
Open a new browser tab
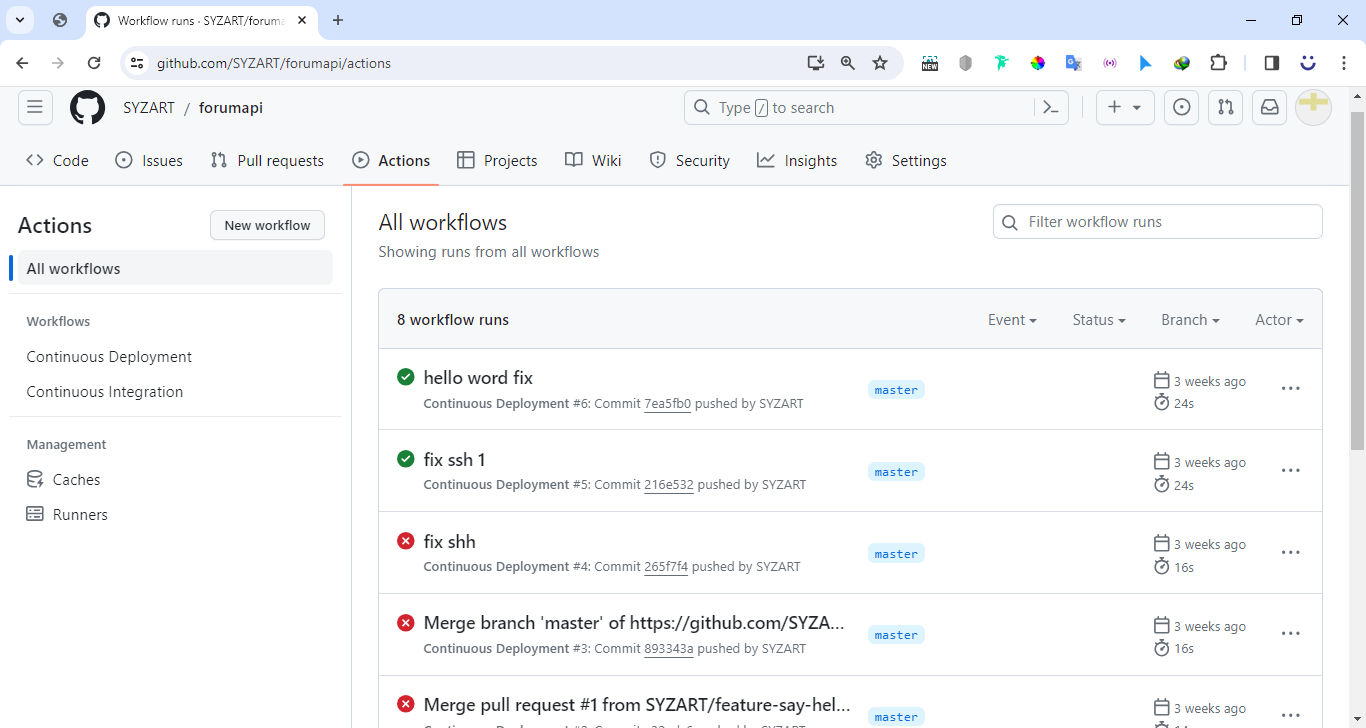[338, 20]
